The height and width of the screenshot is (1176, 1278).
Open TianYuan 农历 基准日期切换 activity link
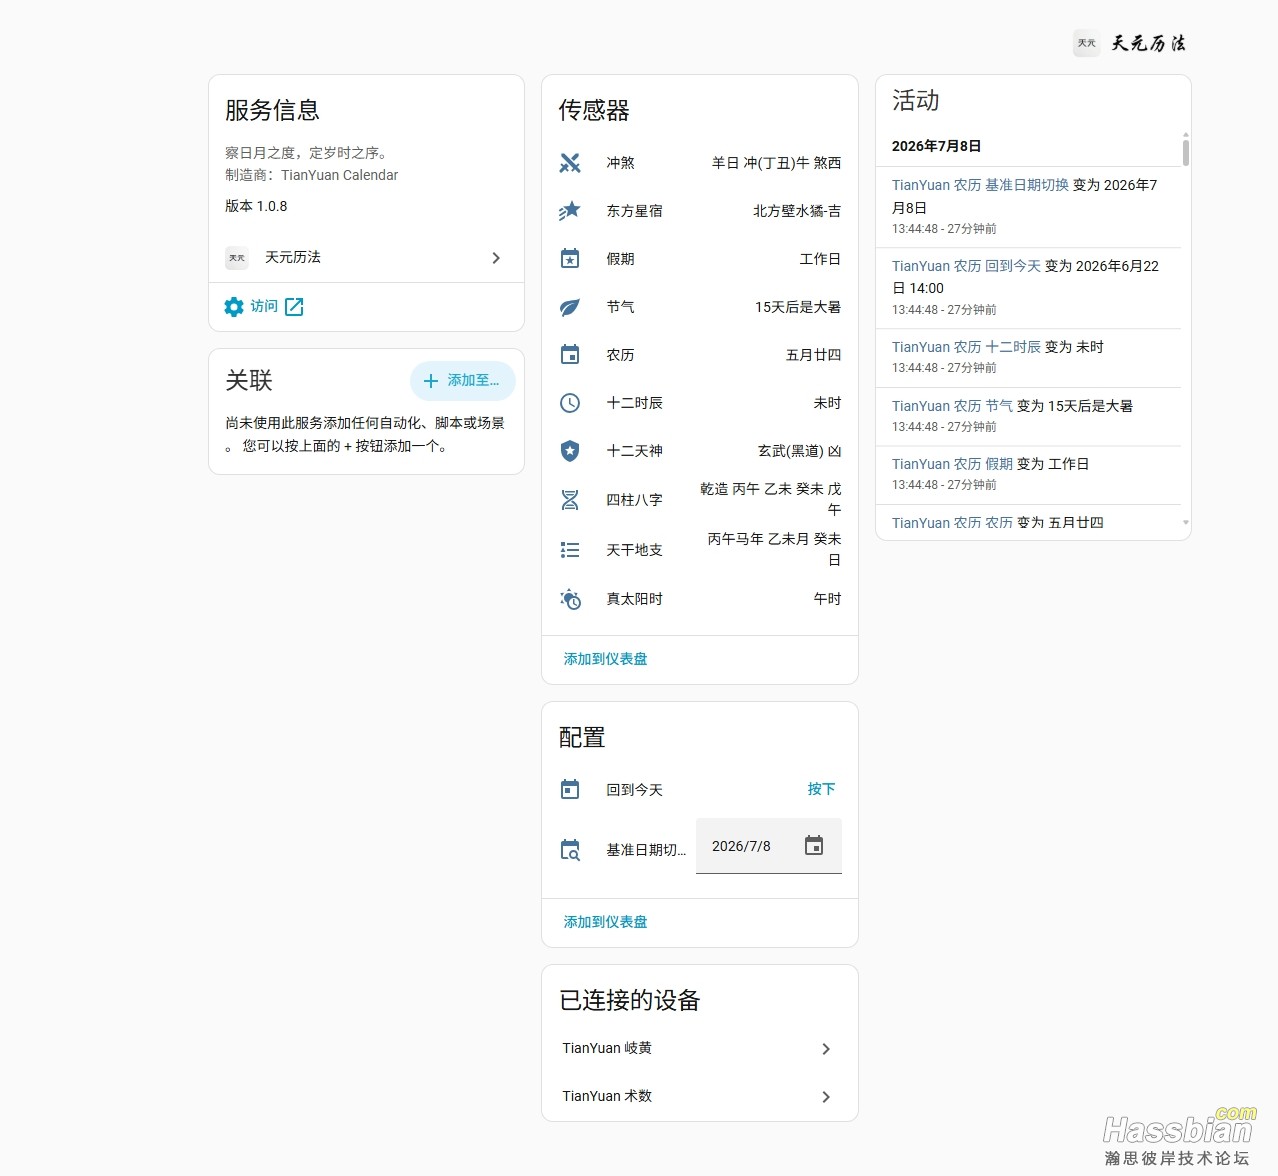pos(980,185)
